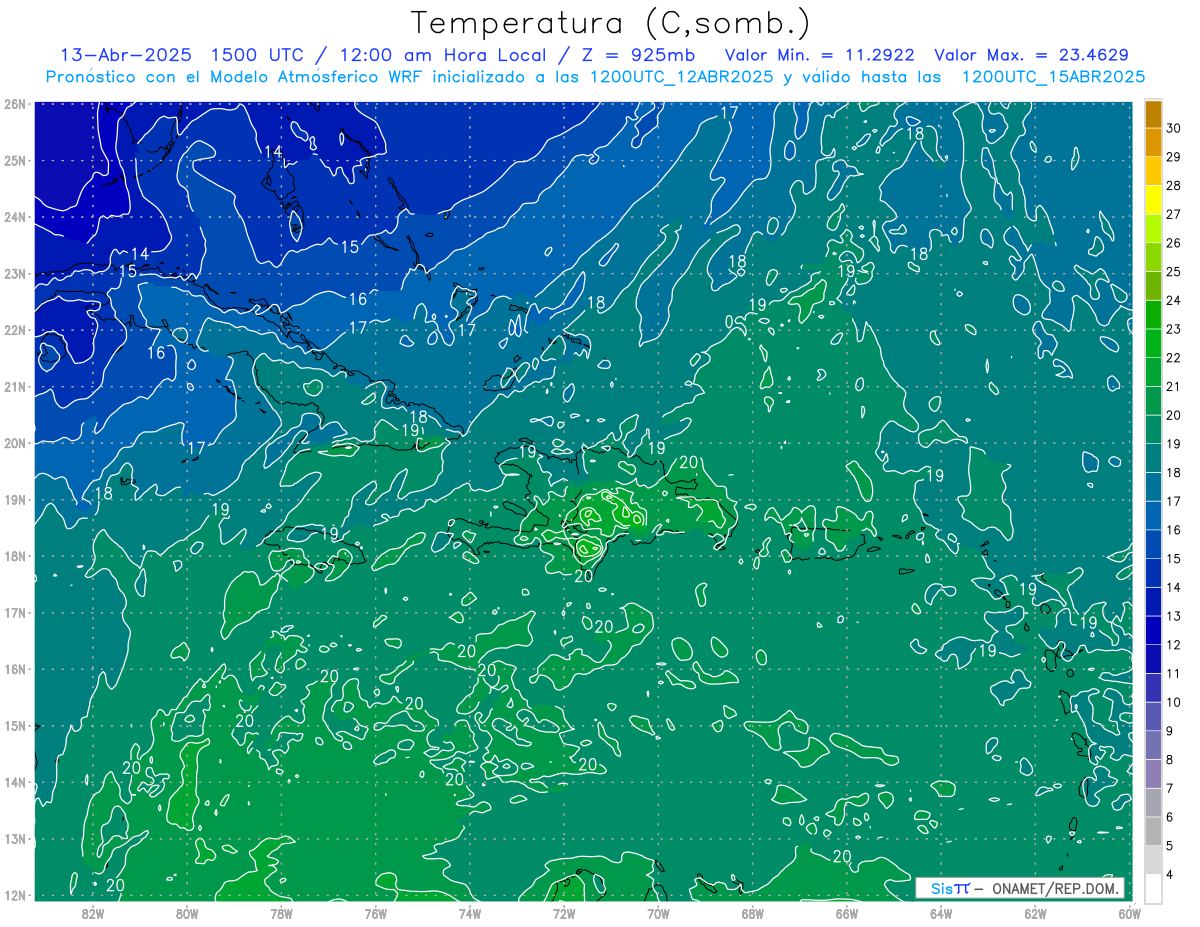This screenshot has height=927, width=1200.
Task: Click the '24N' latitude axis label
Action: click(15, 217)
